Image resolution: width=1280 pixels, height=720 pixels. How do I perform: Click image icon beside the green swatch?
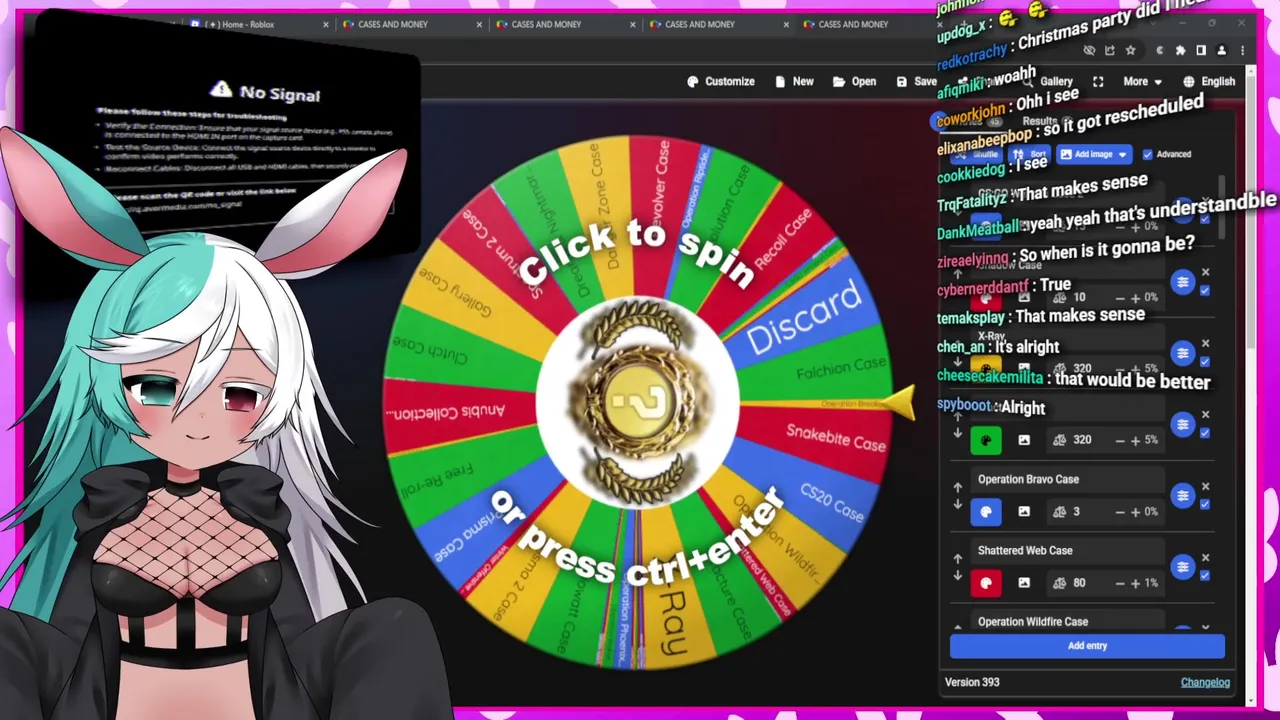pos(1024,440)
